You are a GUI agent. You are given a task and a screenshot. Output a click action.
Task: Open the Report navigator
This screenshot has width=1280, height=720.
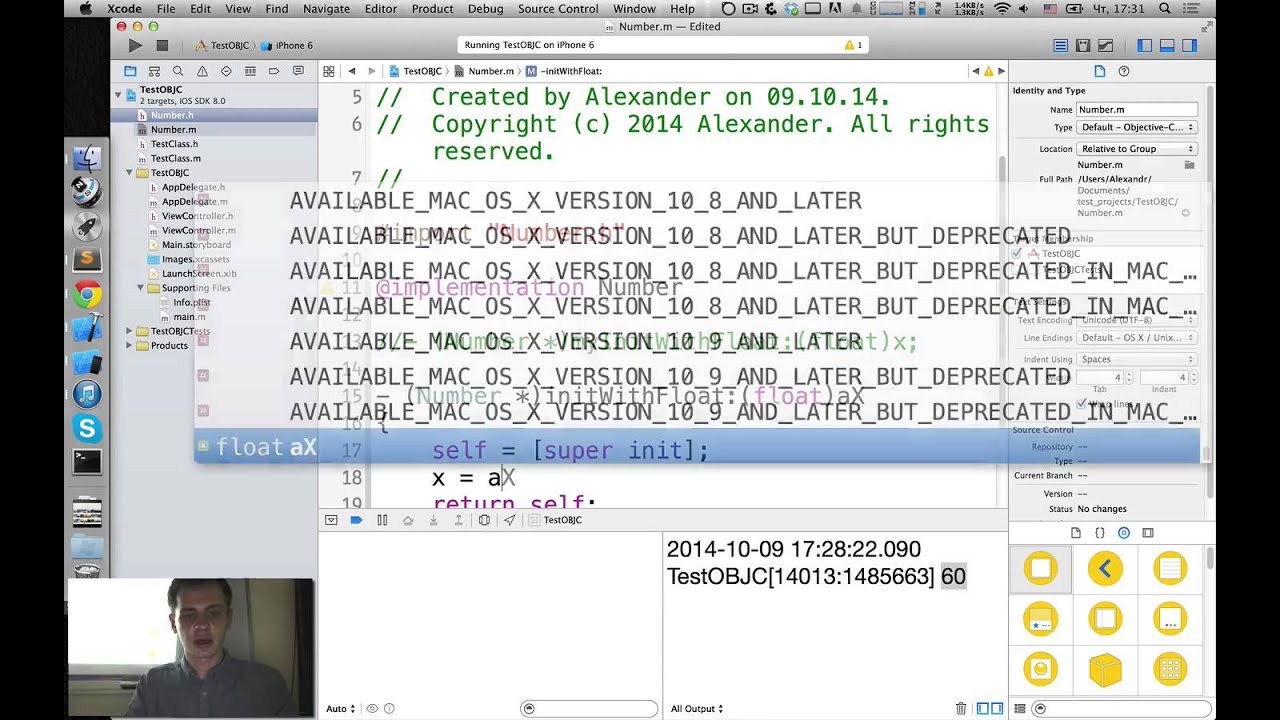pos(298,71)
